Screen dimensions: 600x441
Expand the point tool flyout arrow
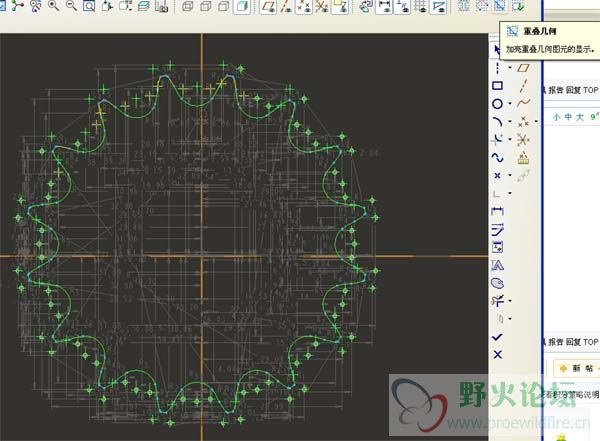coord(510,175)
